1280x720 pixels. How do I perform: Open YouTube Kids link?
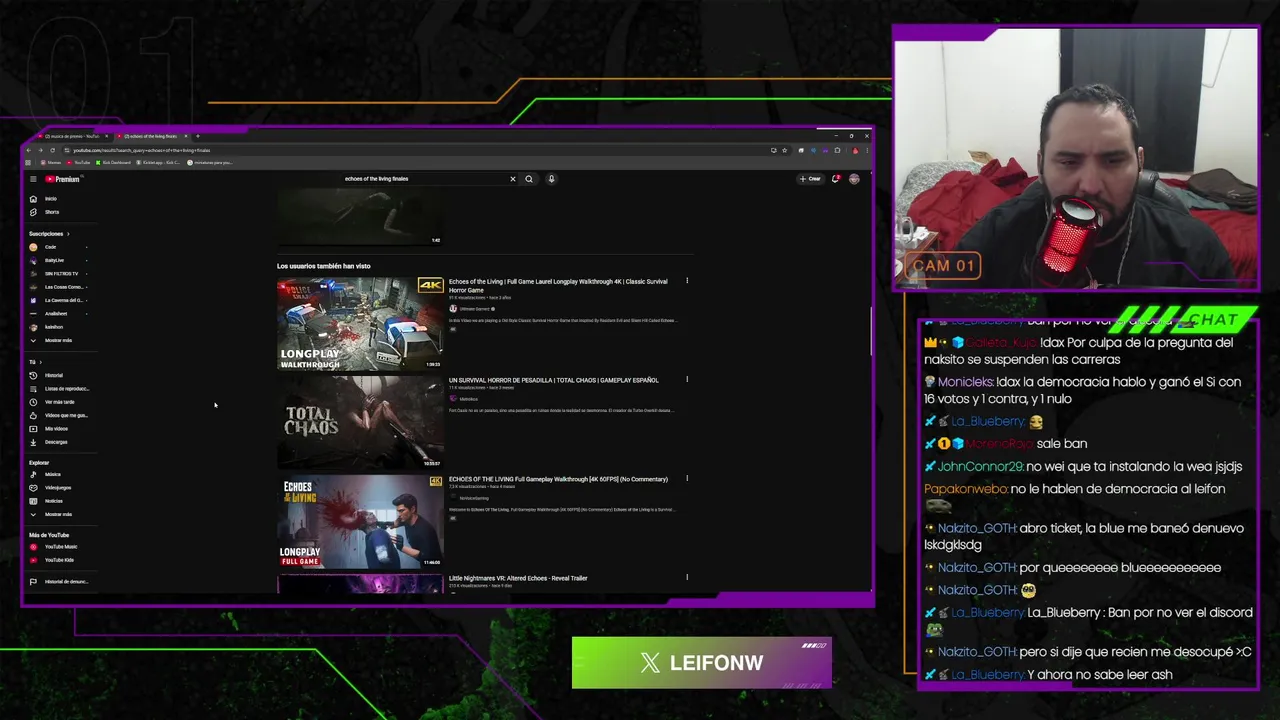(x=59, y=560)
